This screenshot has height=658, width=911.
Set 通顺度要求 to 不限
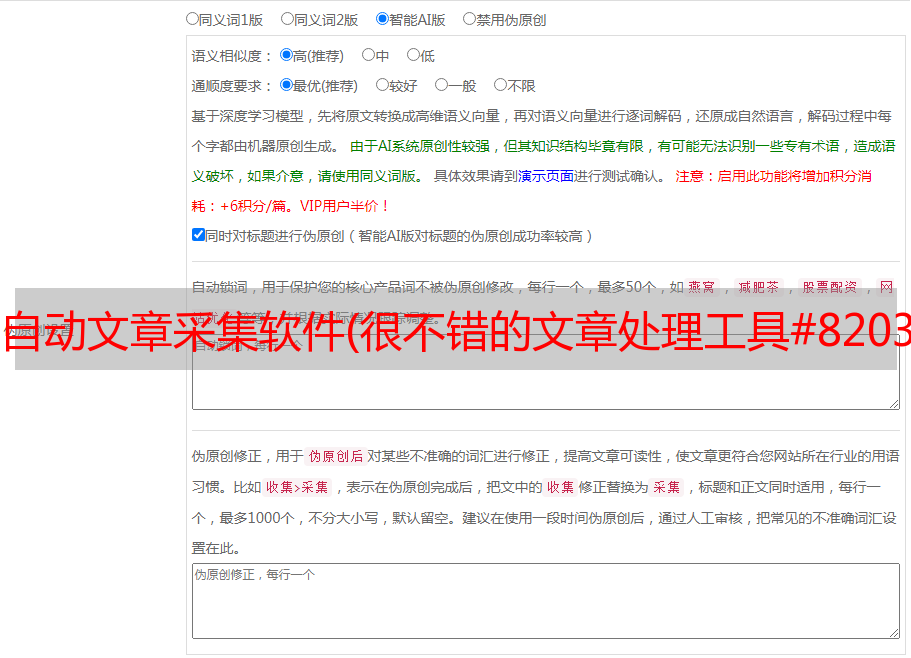click(500, 85)
